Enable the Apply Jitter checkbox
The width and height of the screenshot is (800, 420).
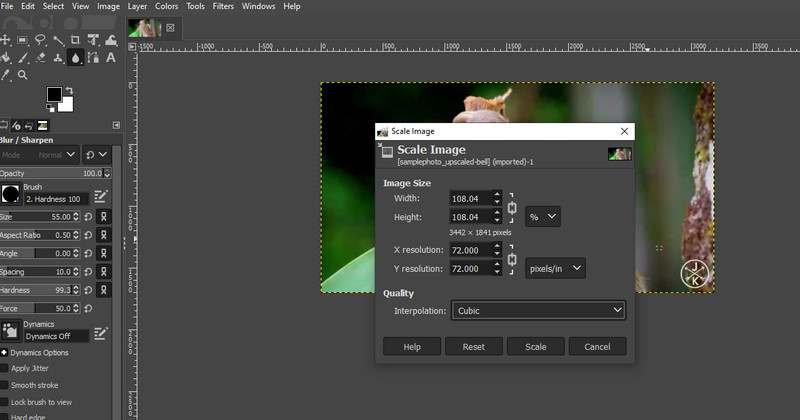pyautogui.click(x=4, y=368)
